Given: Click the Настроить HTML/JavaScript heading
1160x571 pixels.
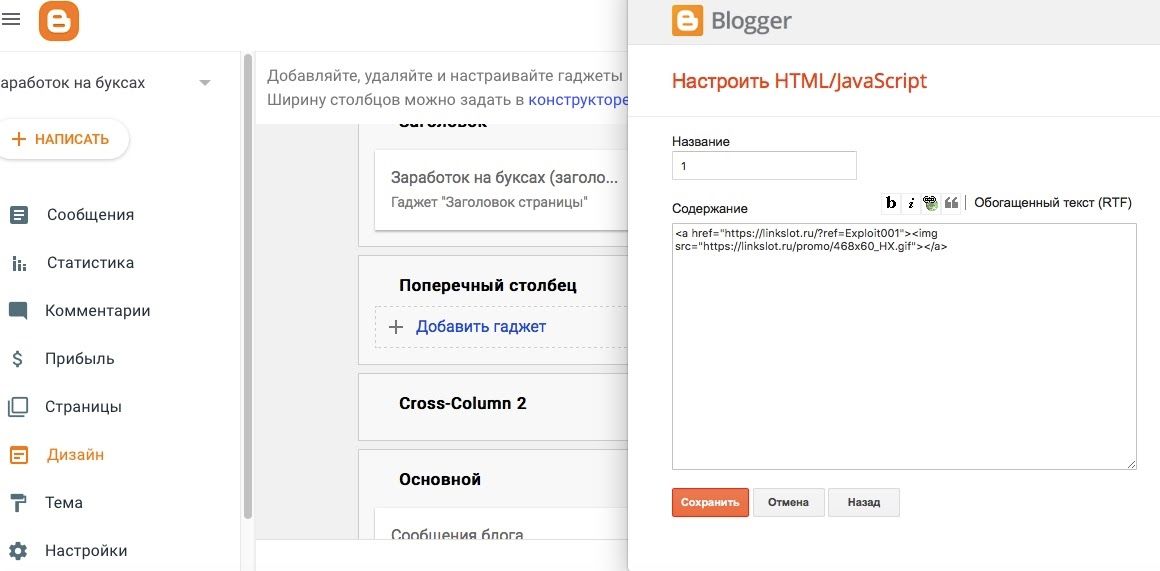Looking at the screenshot, I should [x=799, y=81].
